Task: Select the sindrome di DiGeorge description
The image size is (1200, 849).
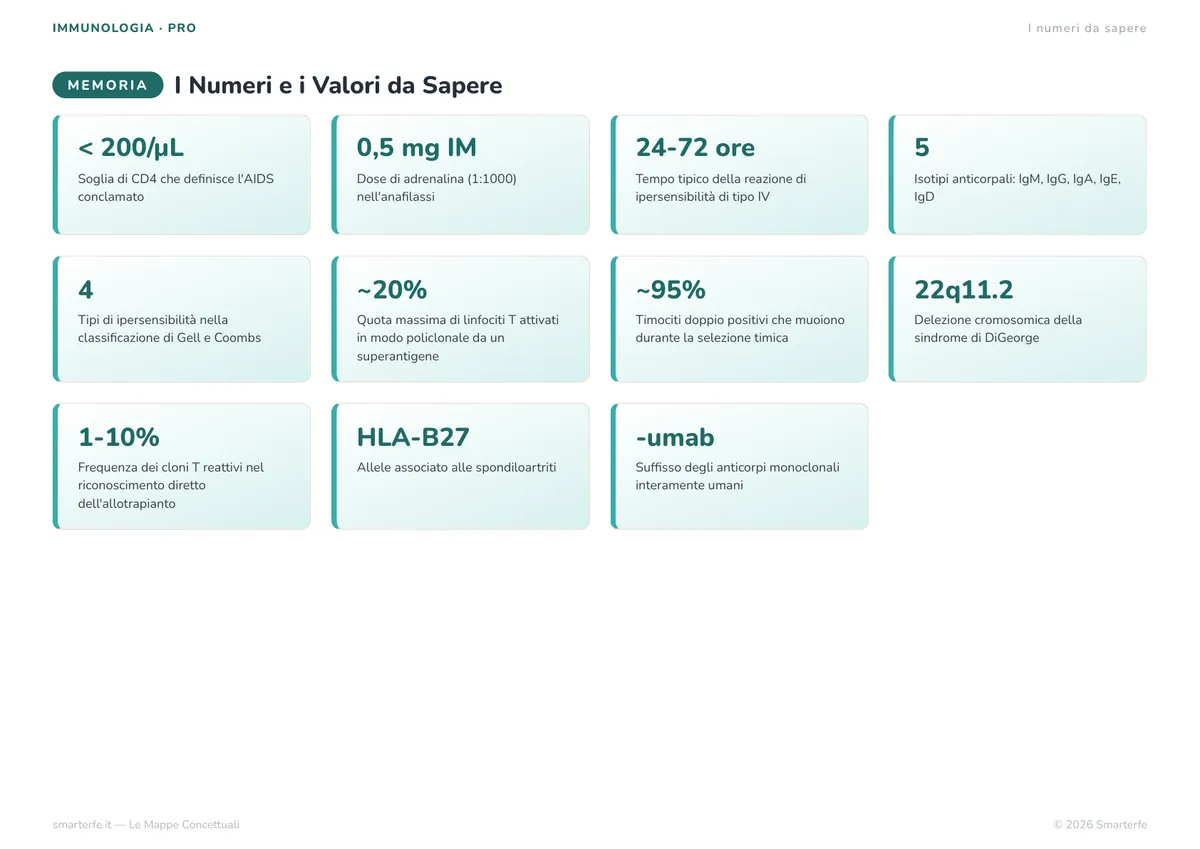Action: [x=998, y=329]
